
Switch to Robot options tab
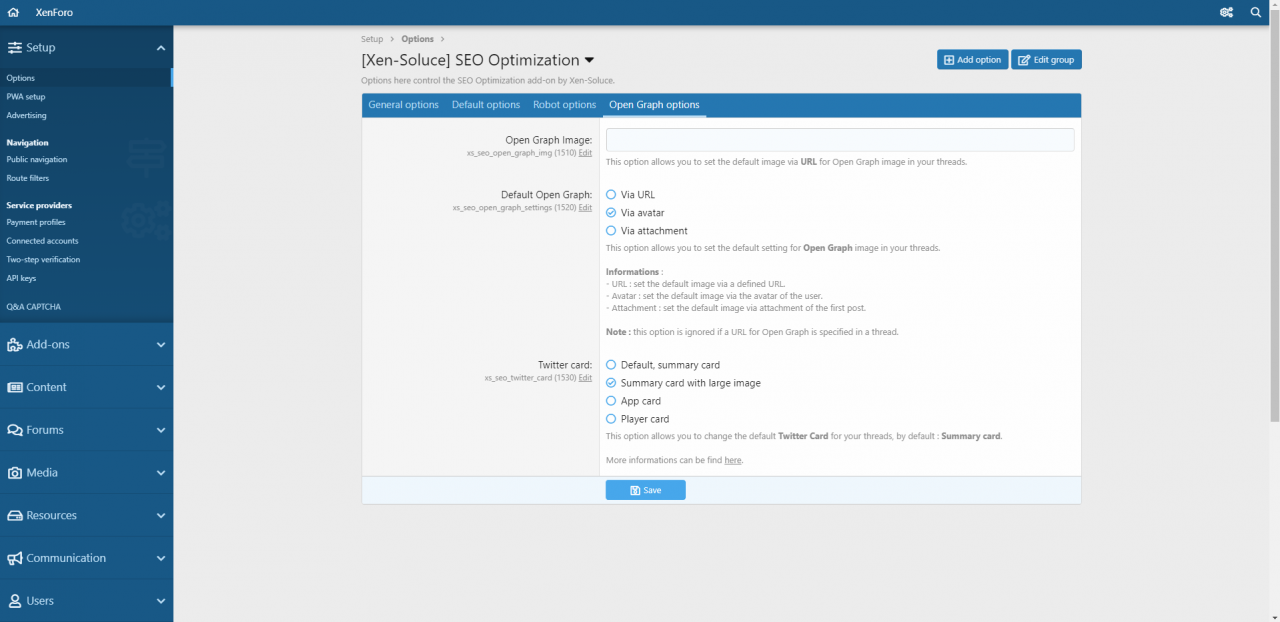point(564,105)
